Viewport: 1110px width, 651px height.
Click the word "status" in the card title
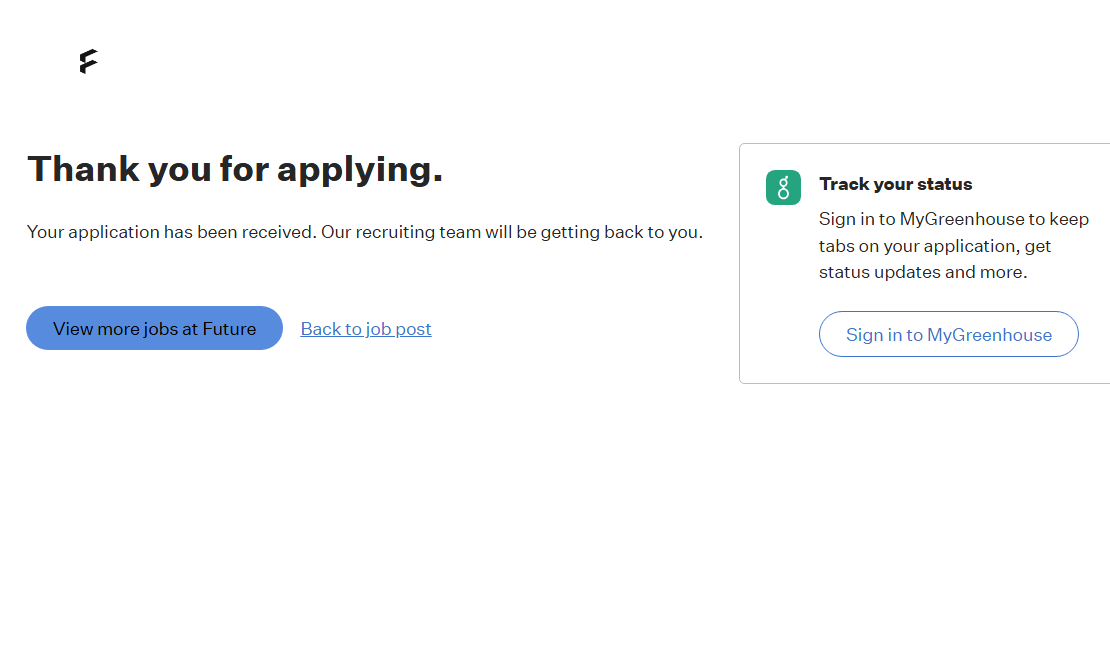(x=945, y=184)
